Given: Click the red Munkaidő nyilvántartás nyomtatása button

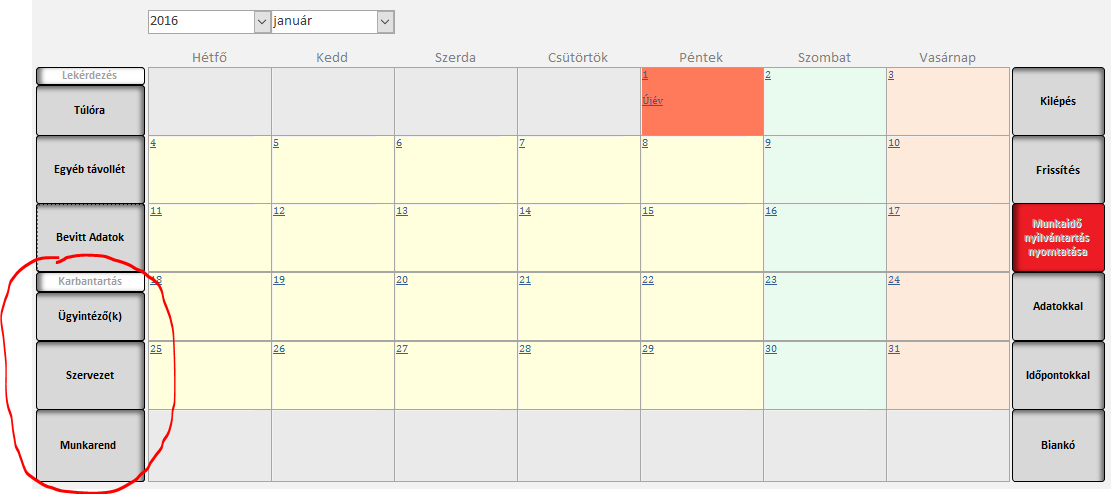Looking at the screenshot, I should (1058, 237).
